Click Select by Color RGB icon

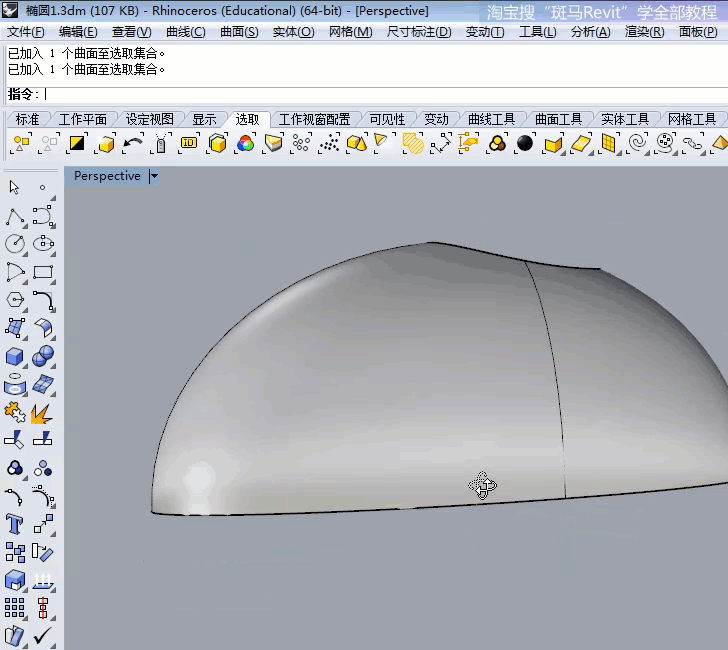(245, 143)
